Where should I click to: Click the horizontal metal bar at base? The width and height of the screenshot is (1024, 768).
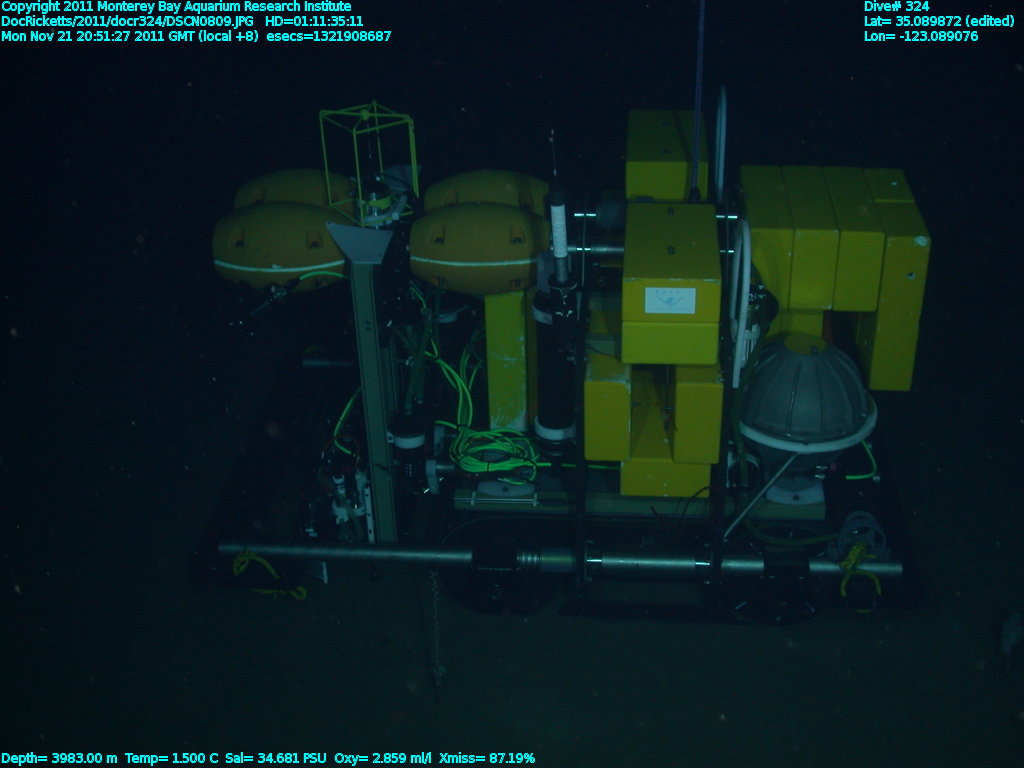[560, 560]
